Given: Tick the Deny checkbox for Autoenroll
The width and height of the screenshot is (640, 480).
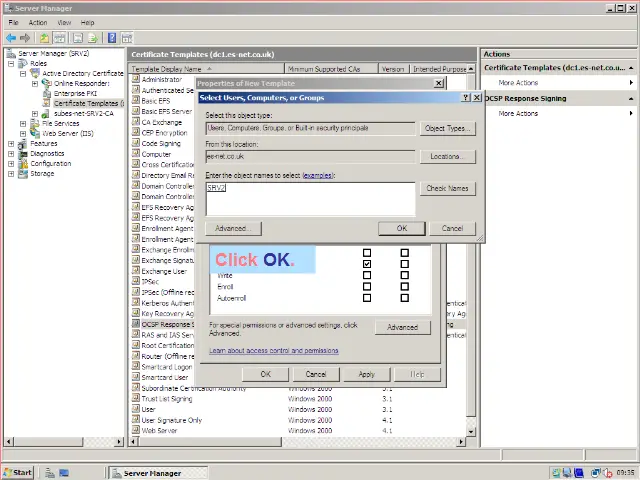Looking at the screenshot, I should coord(404,297).
